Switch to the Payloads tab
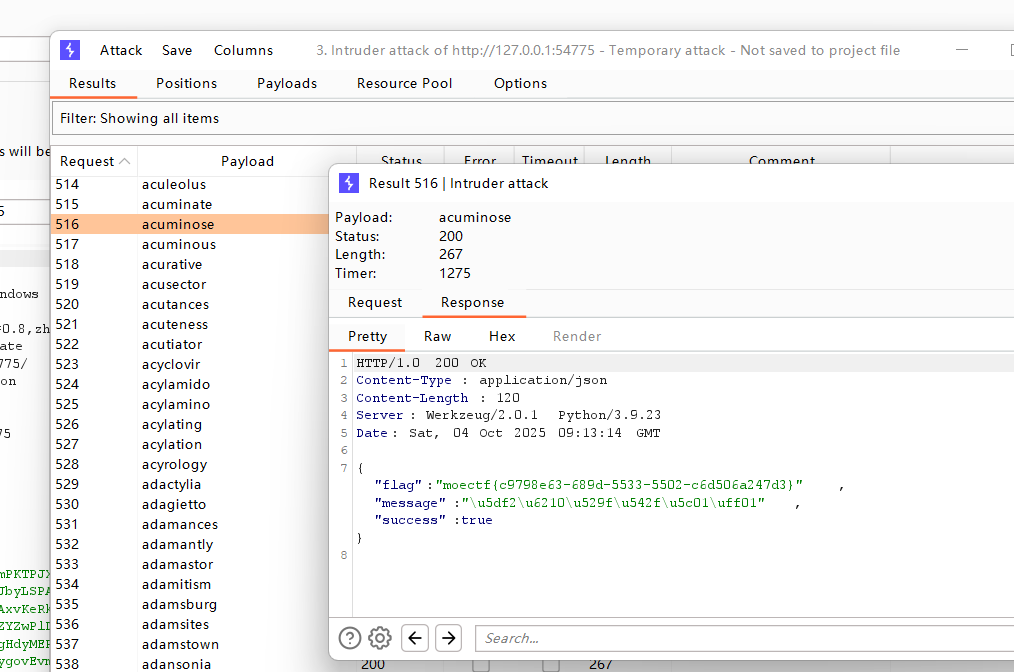The width and height of the screenshot is (1014, 672). (x=287, y=83)
